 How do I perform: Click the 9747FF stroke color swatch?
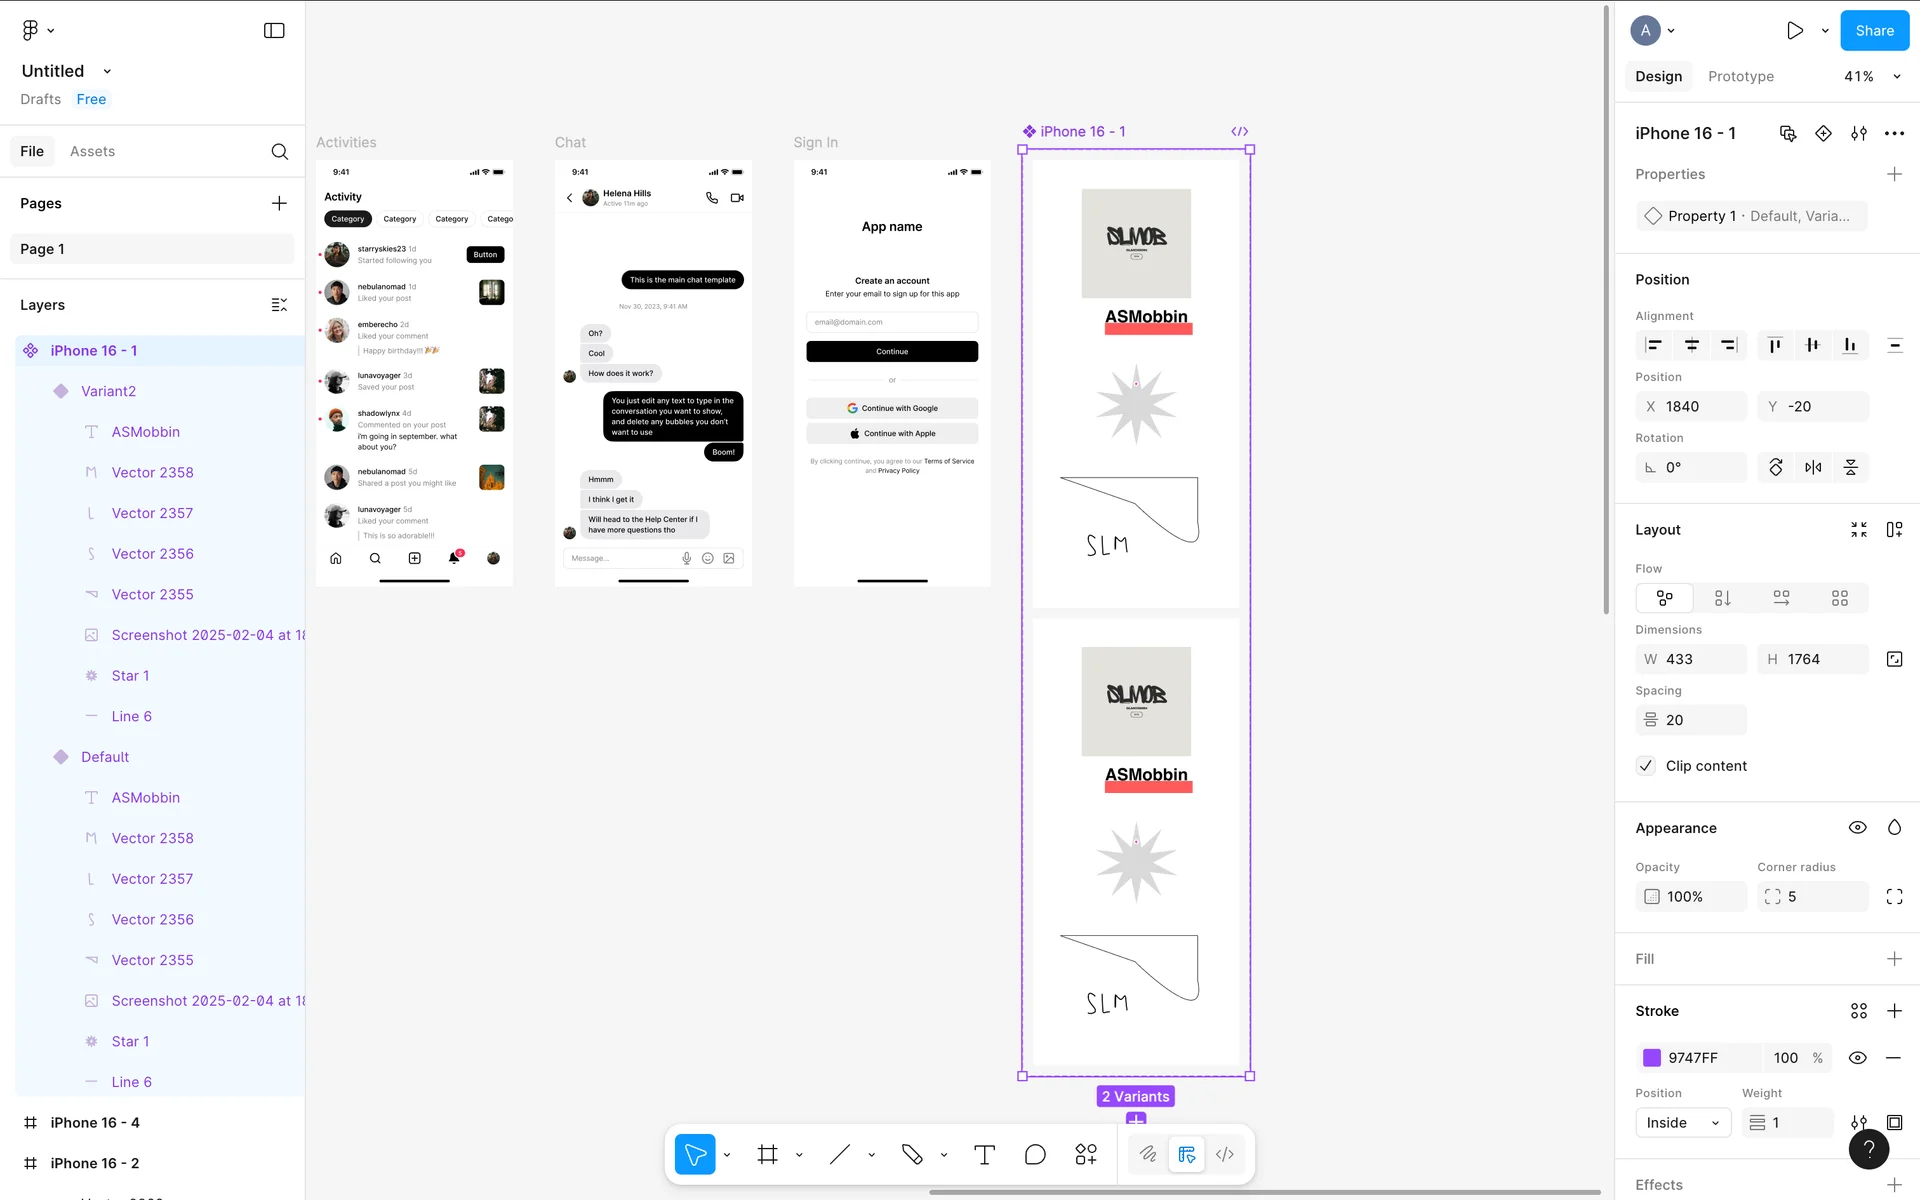(x=1652, y=1058)
